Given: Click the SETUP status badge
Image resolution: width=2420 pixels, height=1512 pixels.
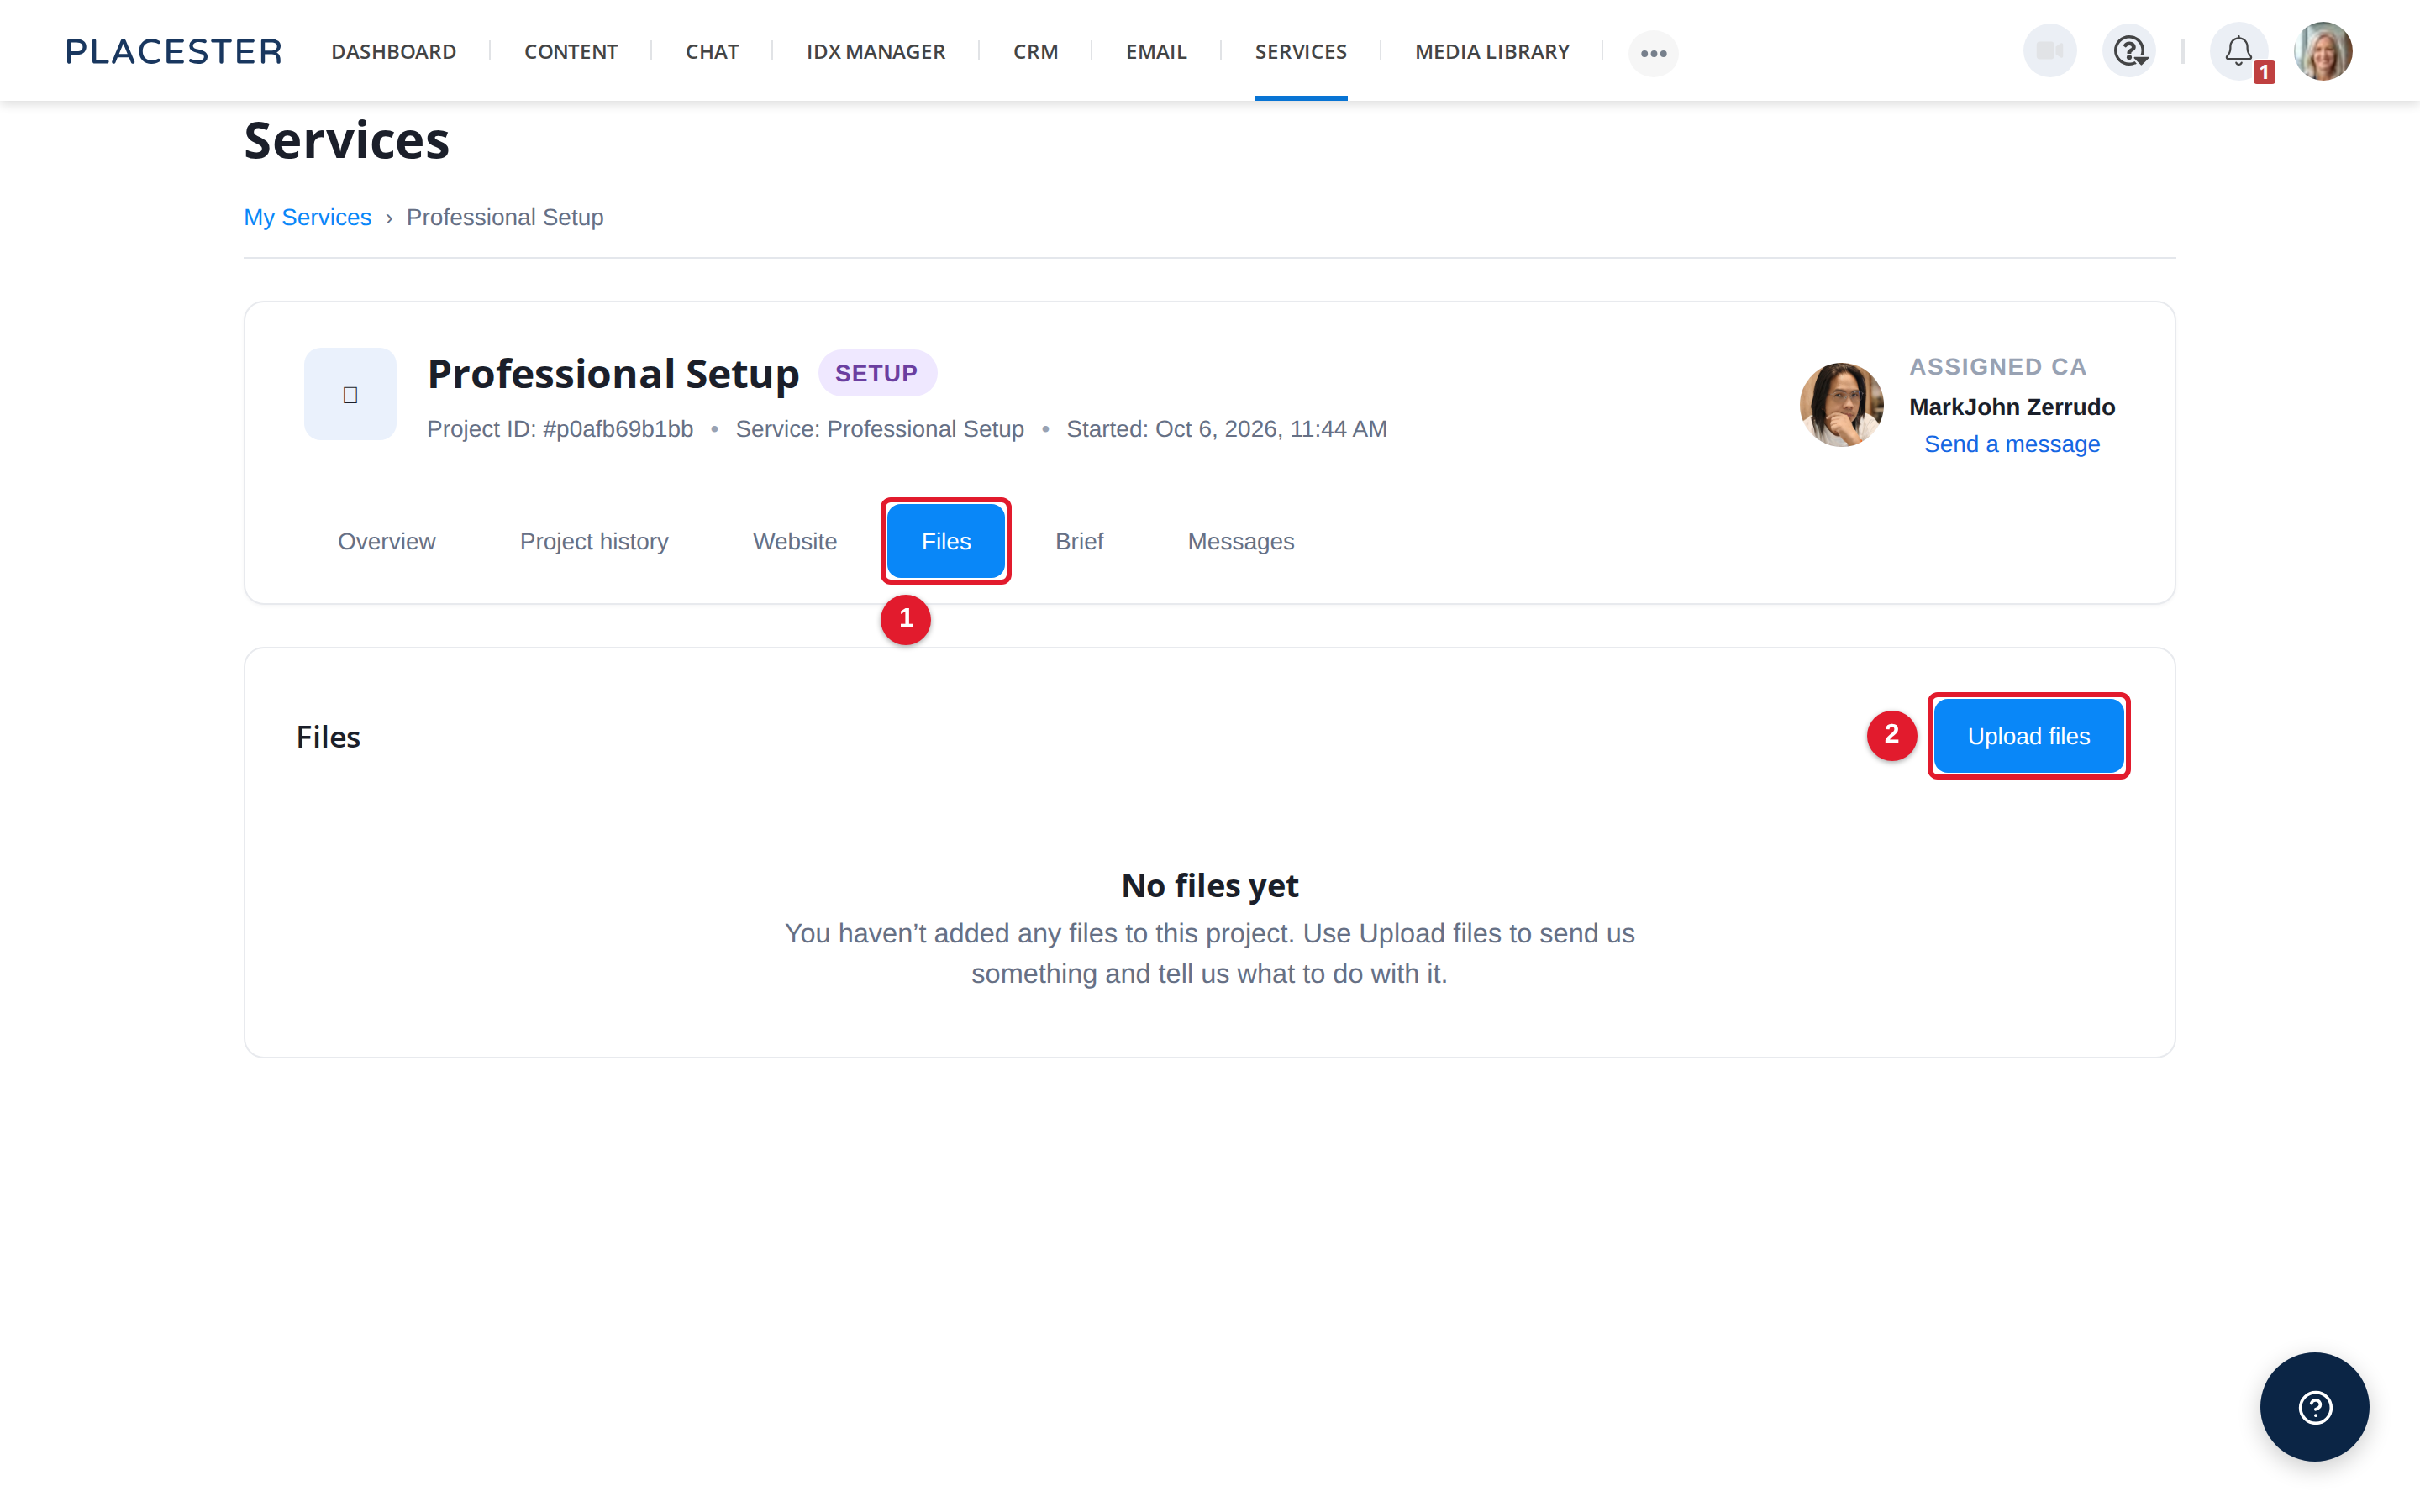Looking at the screenshot, I should coord(877,373).
